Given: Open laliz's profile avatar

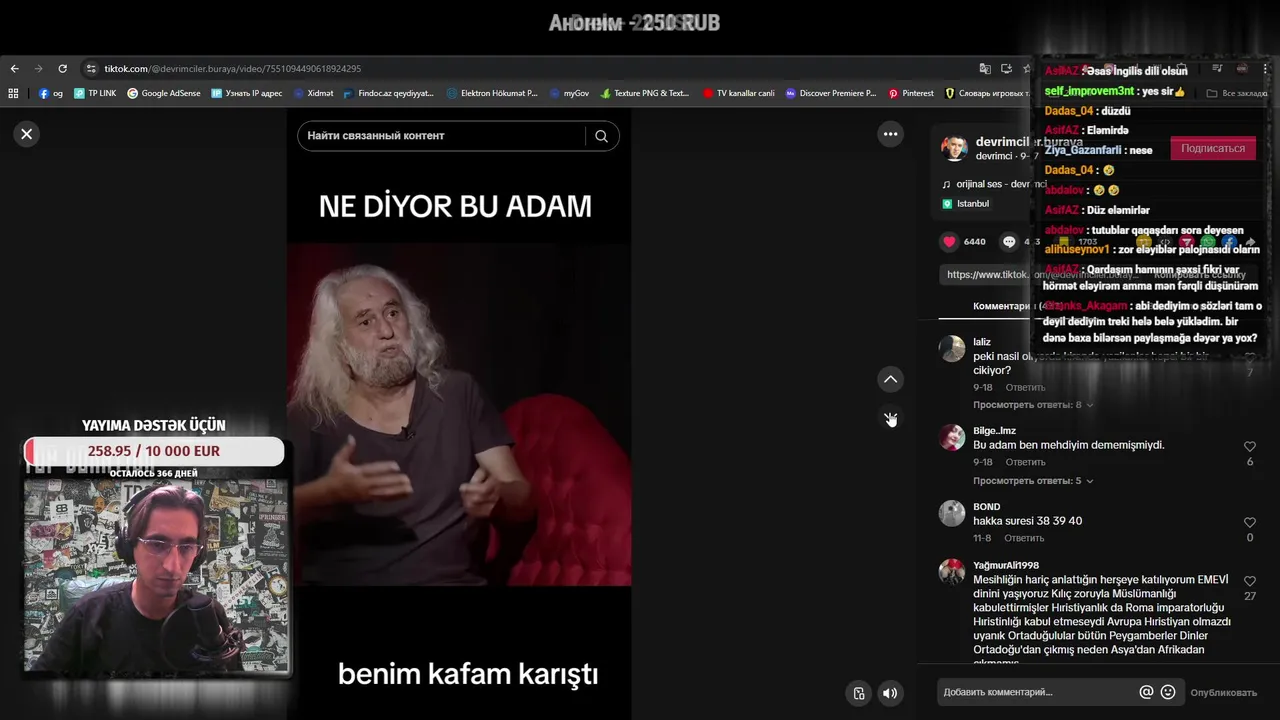Looking at the screenshot, I should [952, 348].
